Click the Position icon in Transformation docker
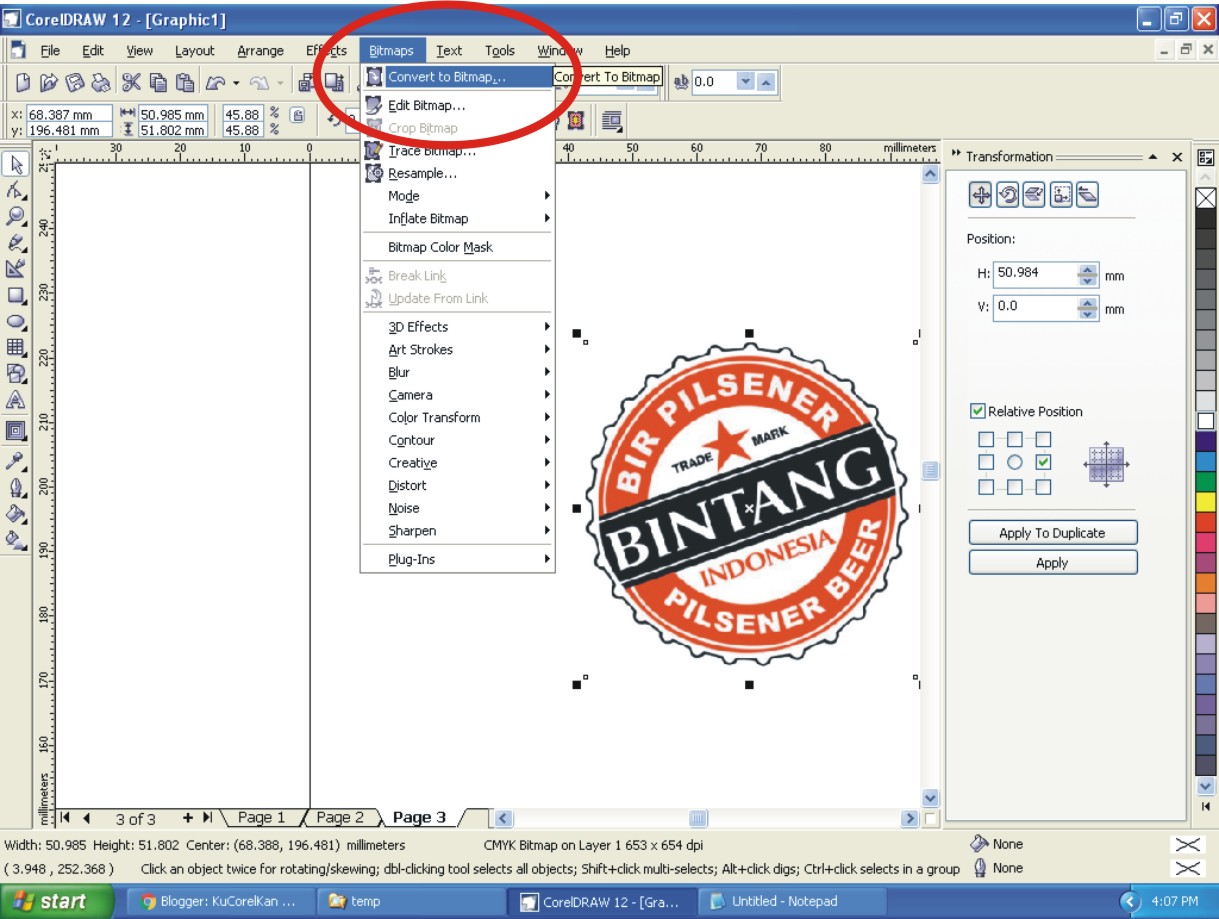The image size is (1219, 919). tap(981, 195)
